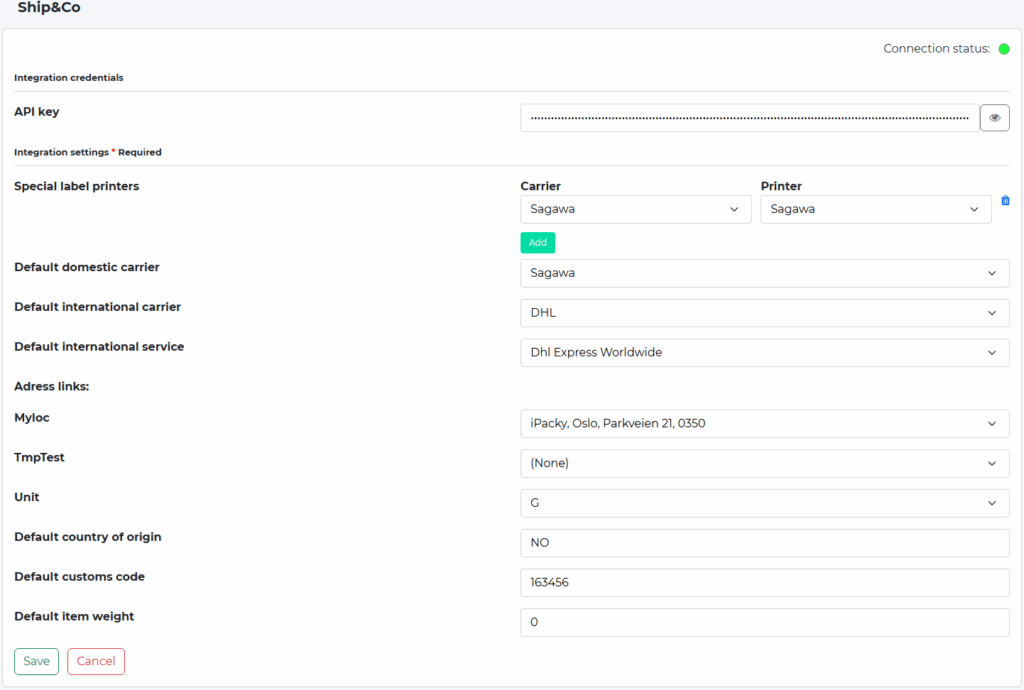Image resolution: width=1024 pixels, height=690 pixels.
Task: Change the Dhl Express Worldwide service selection
Action: [764, 352]
